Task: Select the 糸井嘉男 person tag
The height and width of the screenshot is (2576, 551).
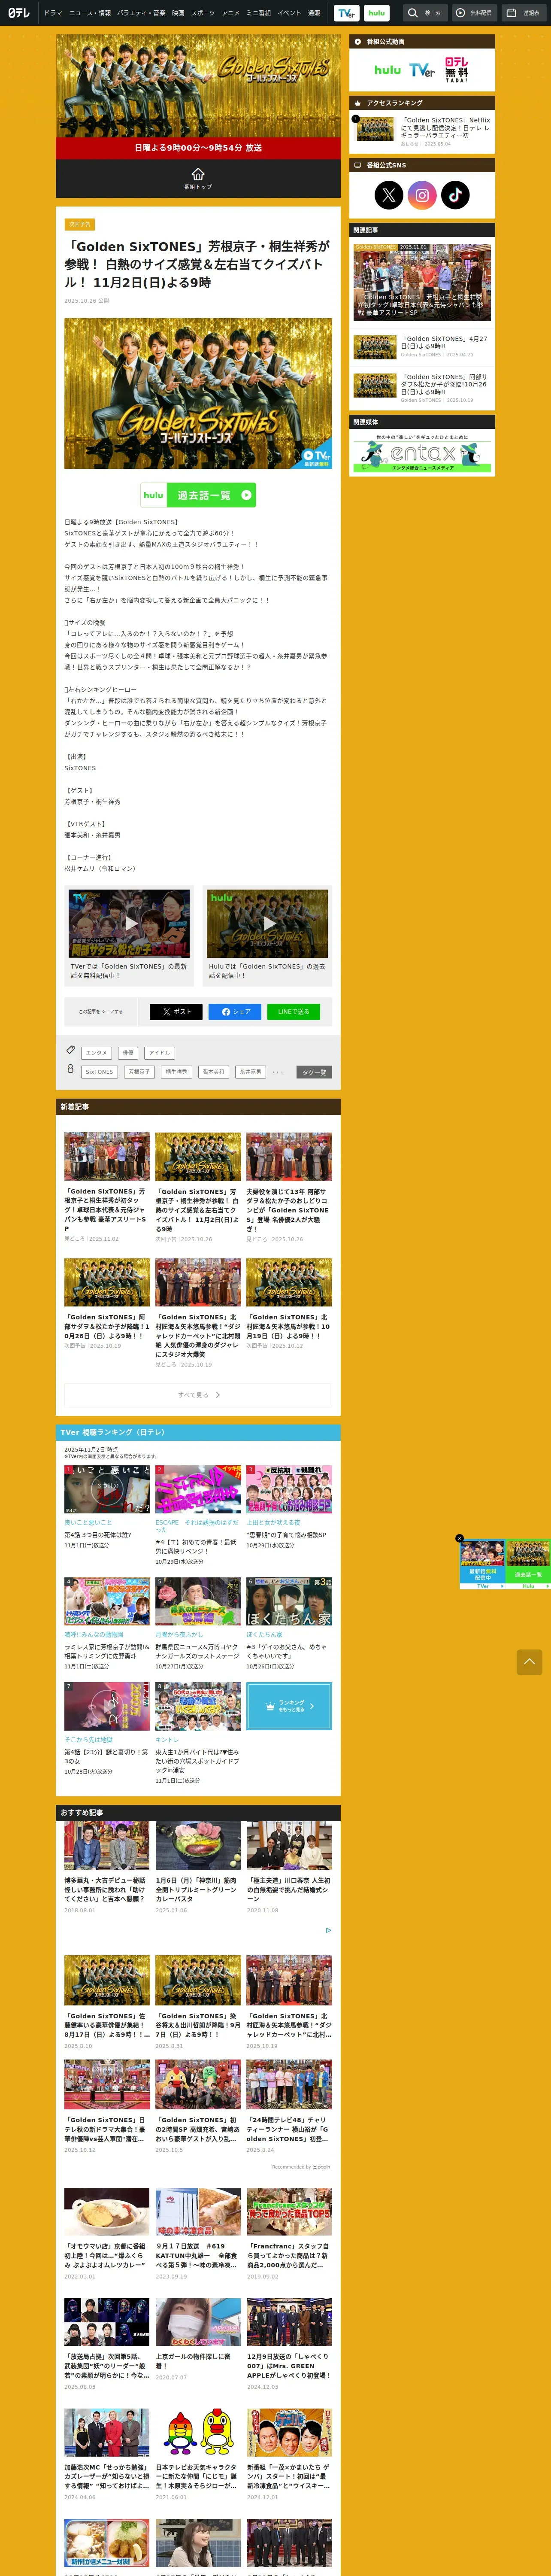Action: pyautogui.click(x=250, y=1072)
